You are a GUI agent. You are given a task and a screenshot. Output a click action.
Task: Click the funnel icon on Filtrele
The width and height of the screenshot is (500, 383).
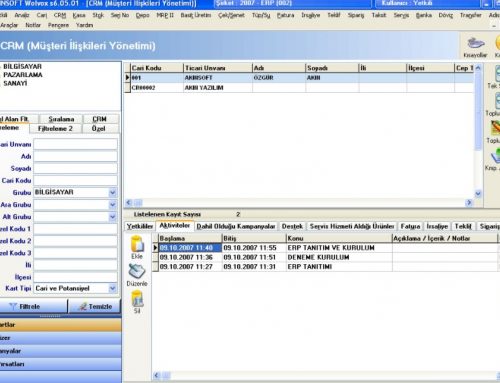(x=13, y=306)
